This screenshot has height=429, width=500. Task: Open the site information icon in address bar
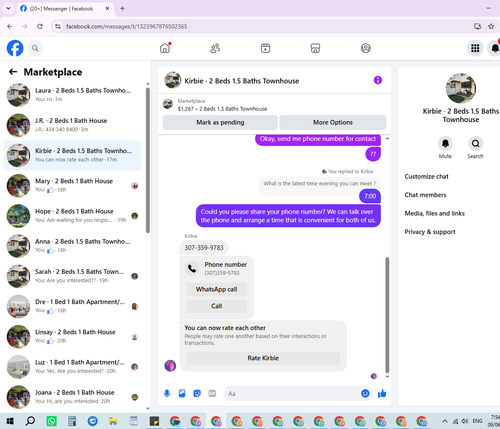(x=58, y=26)
